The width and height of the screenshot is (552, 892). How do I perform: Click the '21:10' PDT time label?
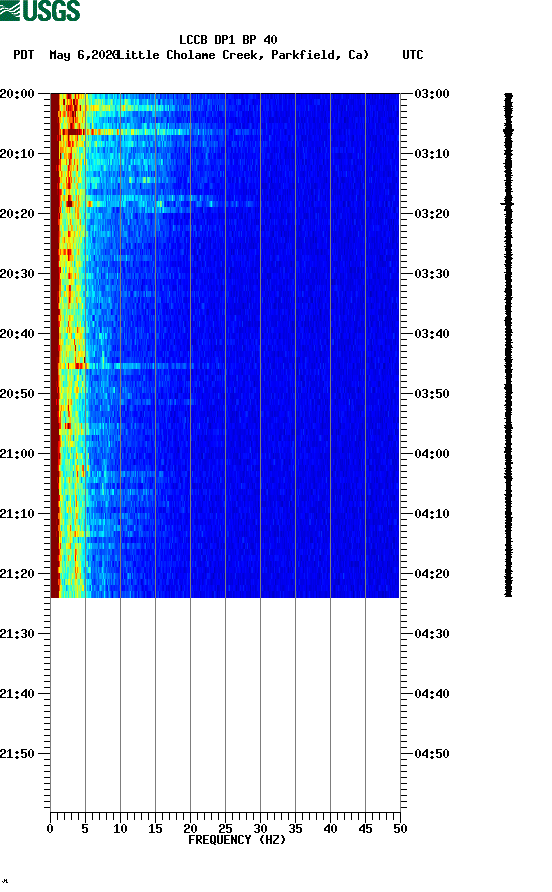click(17, 514)
